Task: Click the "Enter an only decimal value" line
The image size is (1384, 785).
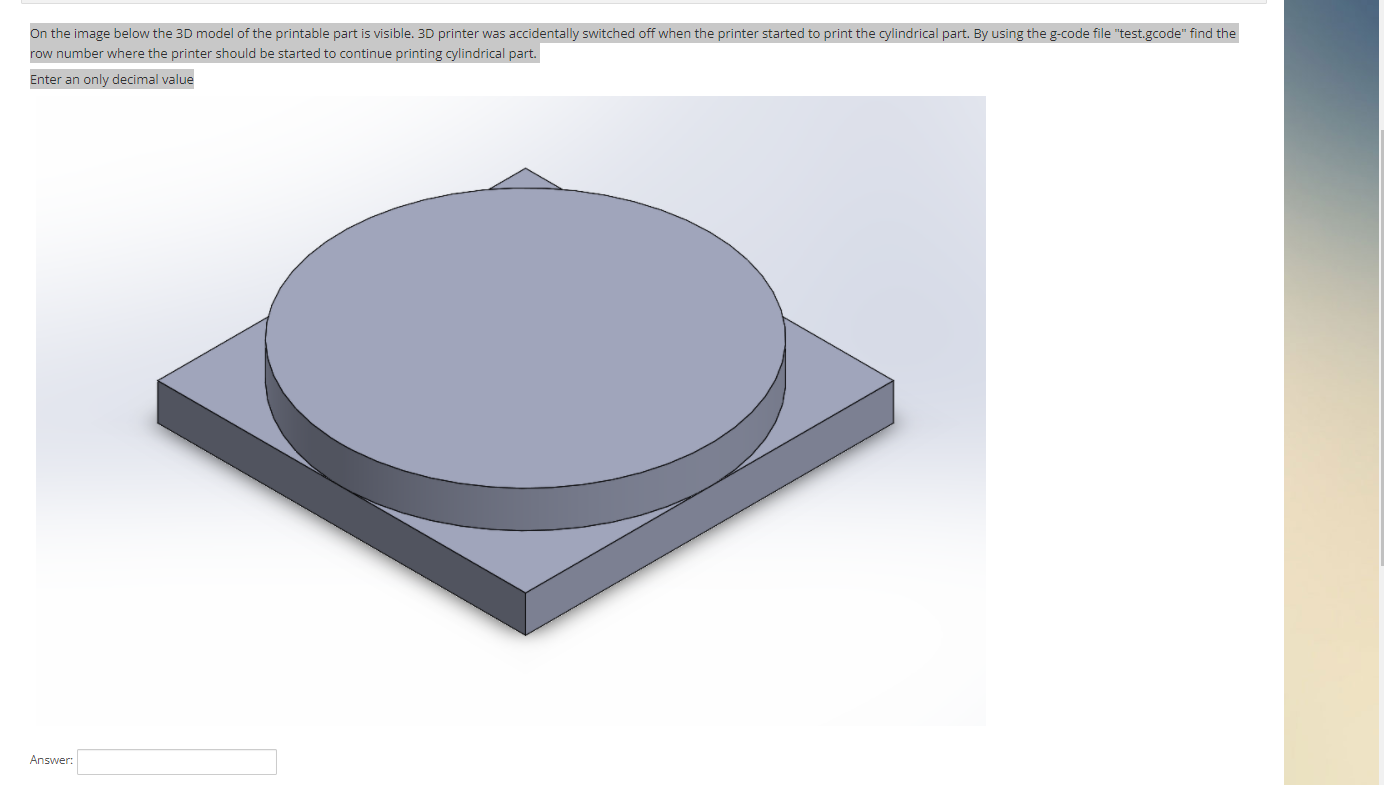Action: tap(111, 79)
